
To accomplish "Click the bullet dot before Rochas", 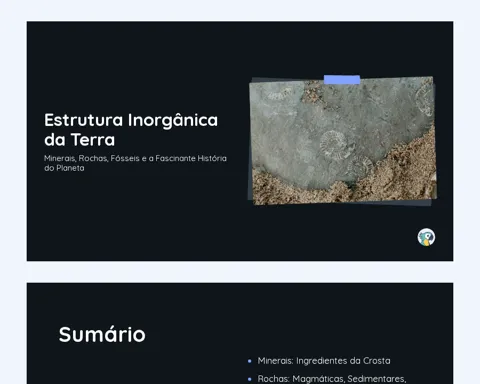I will [x=250, y=379].
